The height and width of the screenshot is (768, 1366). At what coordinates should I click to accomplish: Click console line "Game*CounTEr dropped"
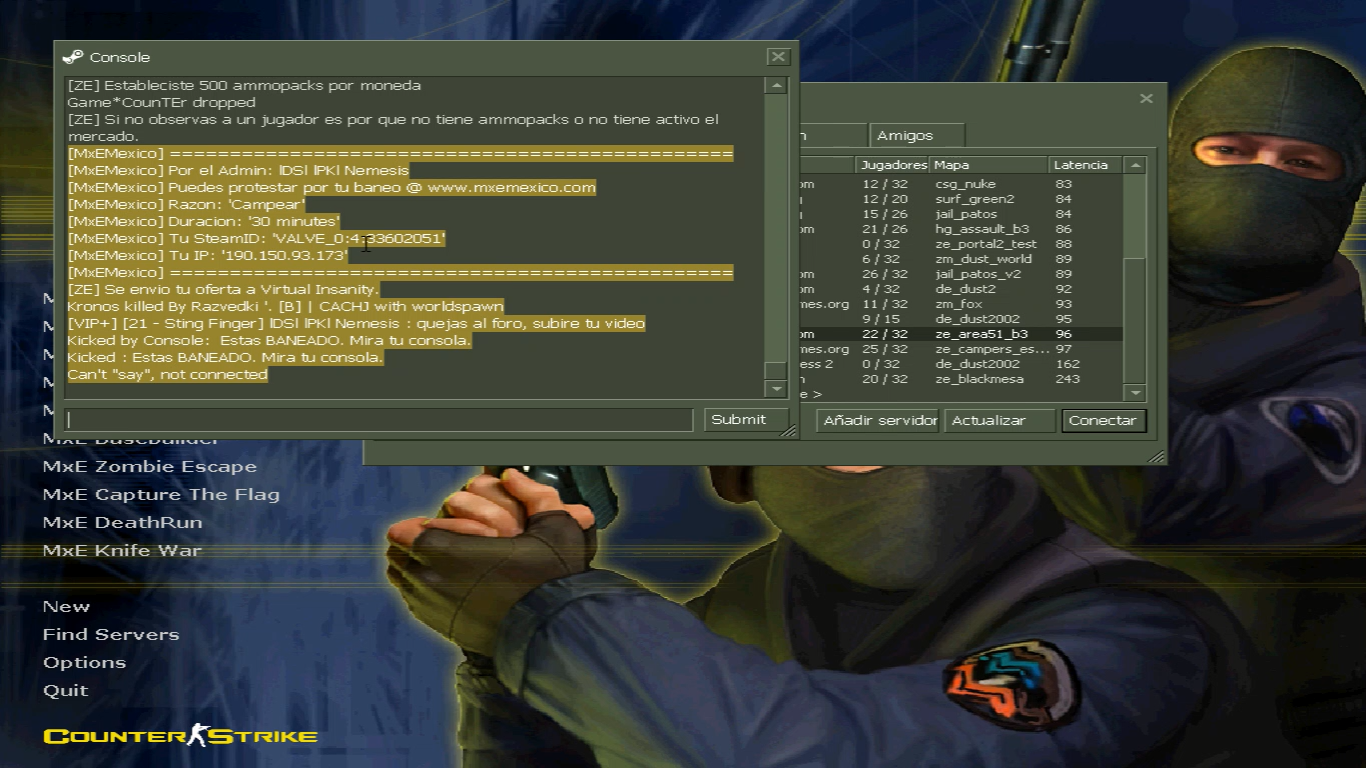[x=161, y=102]
